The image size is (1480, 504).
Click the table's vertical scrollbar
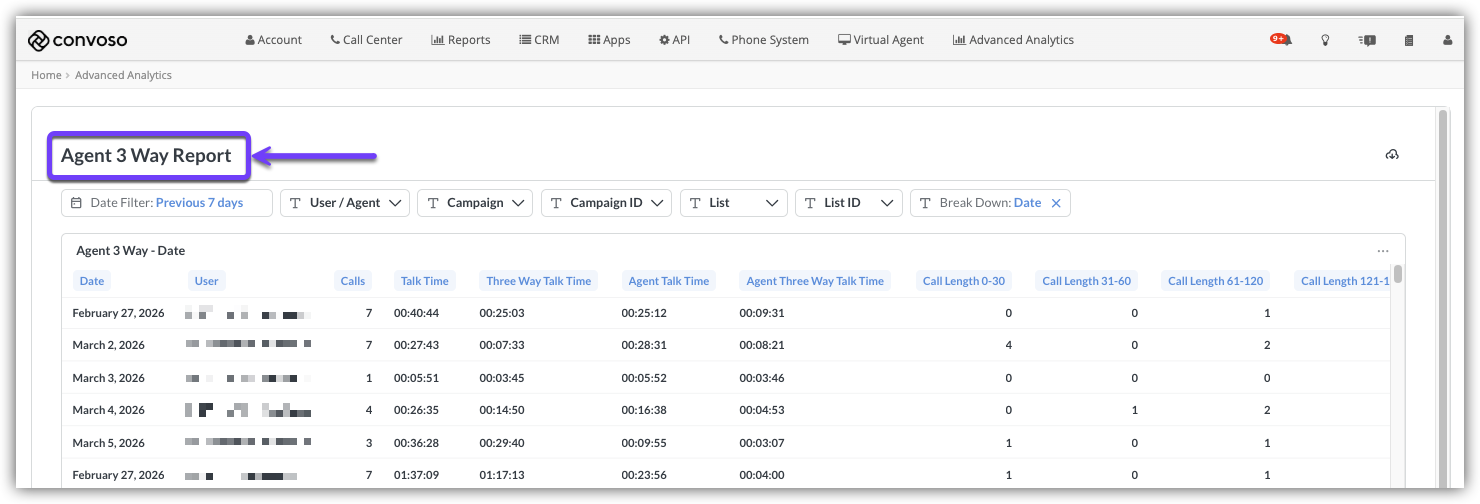pos(1398,274)
